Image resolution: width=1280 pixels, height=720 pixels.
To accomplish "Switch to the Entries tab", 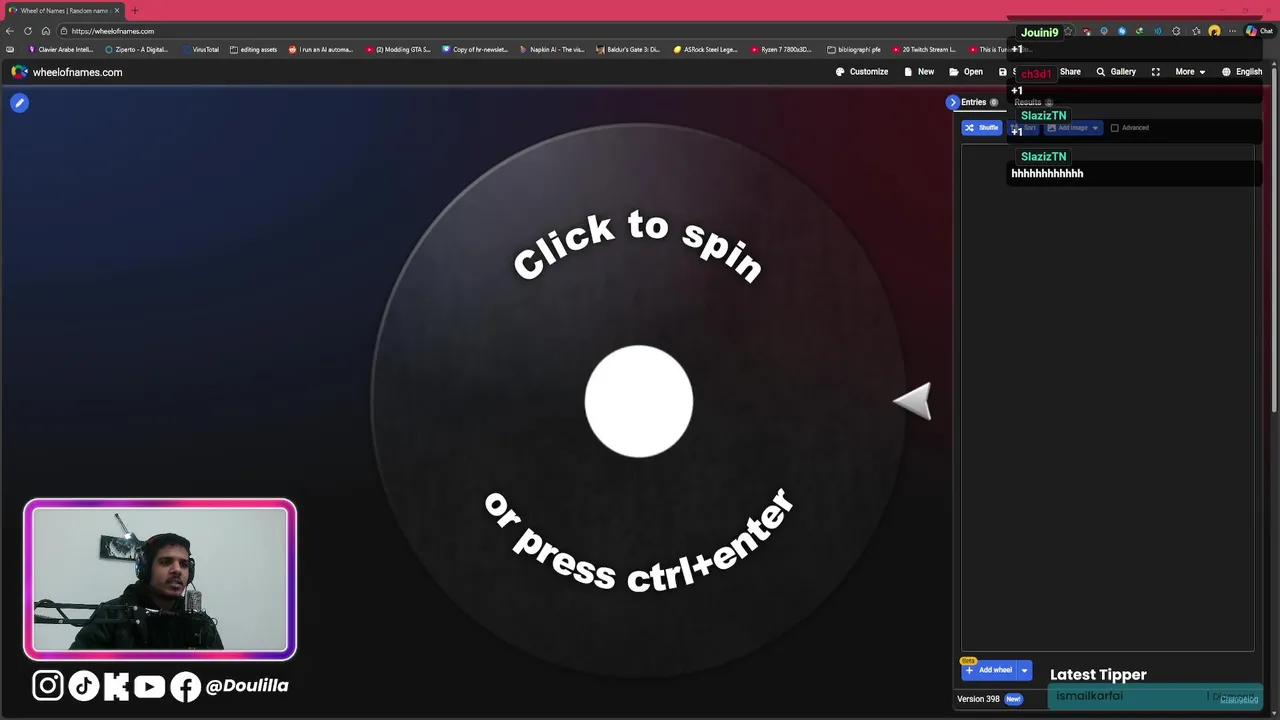I will [x=979, y=102].
